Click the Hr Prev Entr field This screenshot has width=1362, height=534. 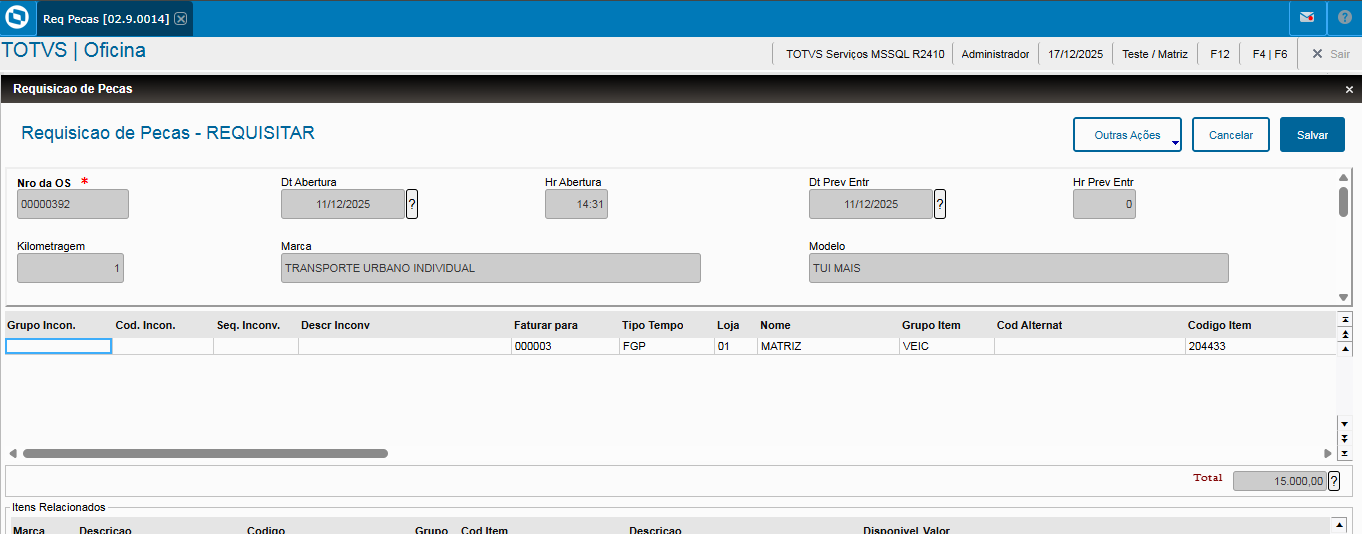pyautogui.click(x=1104, y=204)
